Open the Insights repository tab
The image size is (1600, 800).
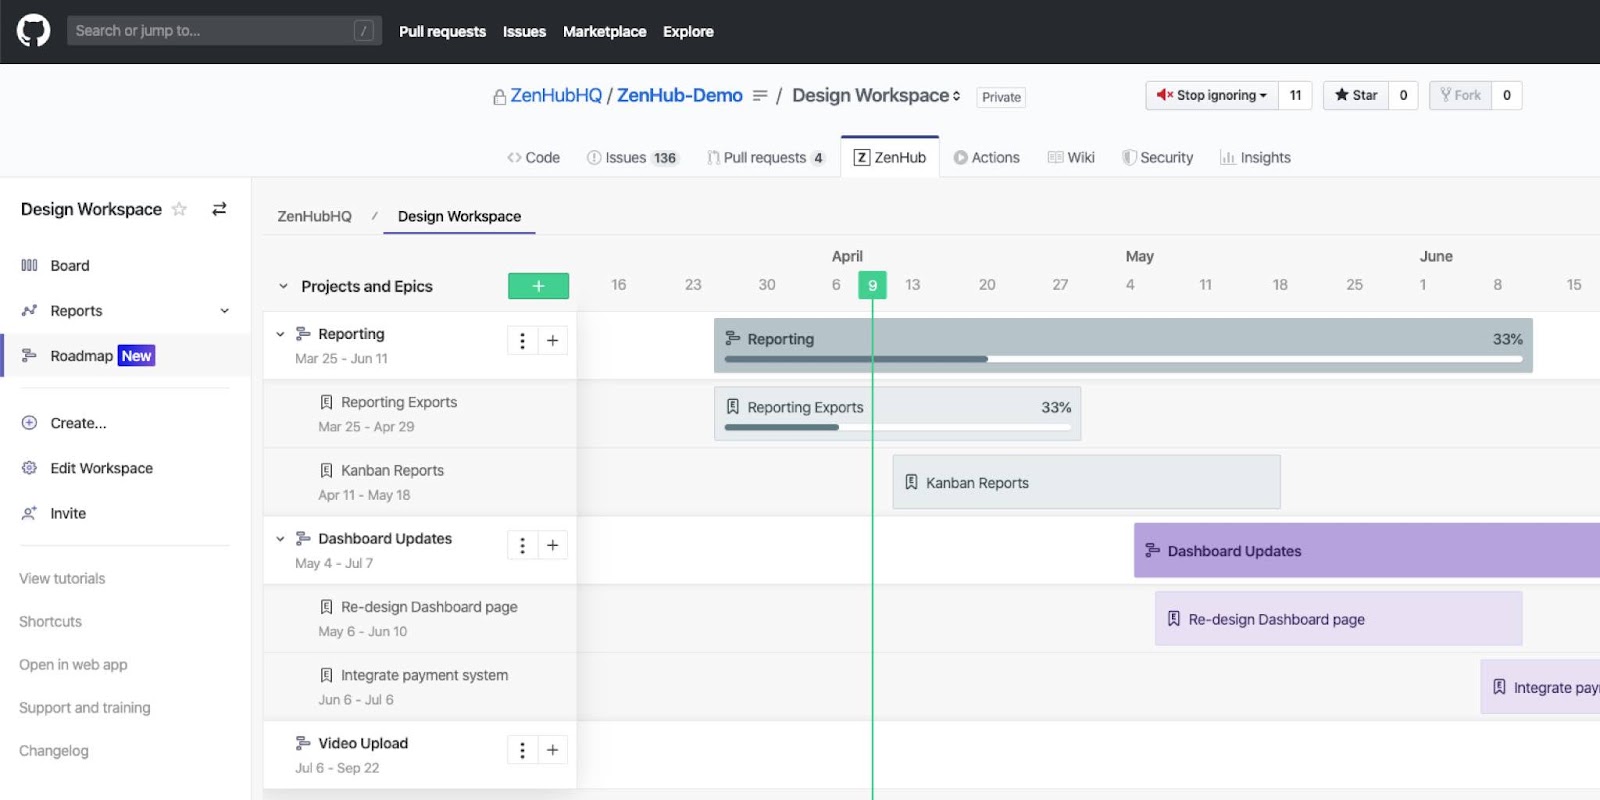click(1255, 158)
